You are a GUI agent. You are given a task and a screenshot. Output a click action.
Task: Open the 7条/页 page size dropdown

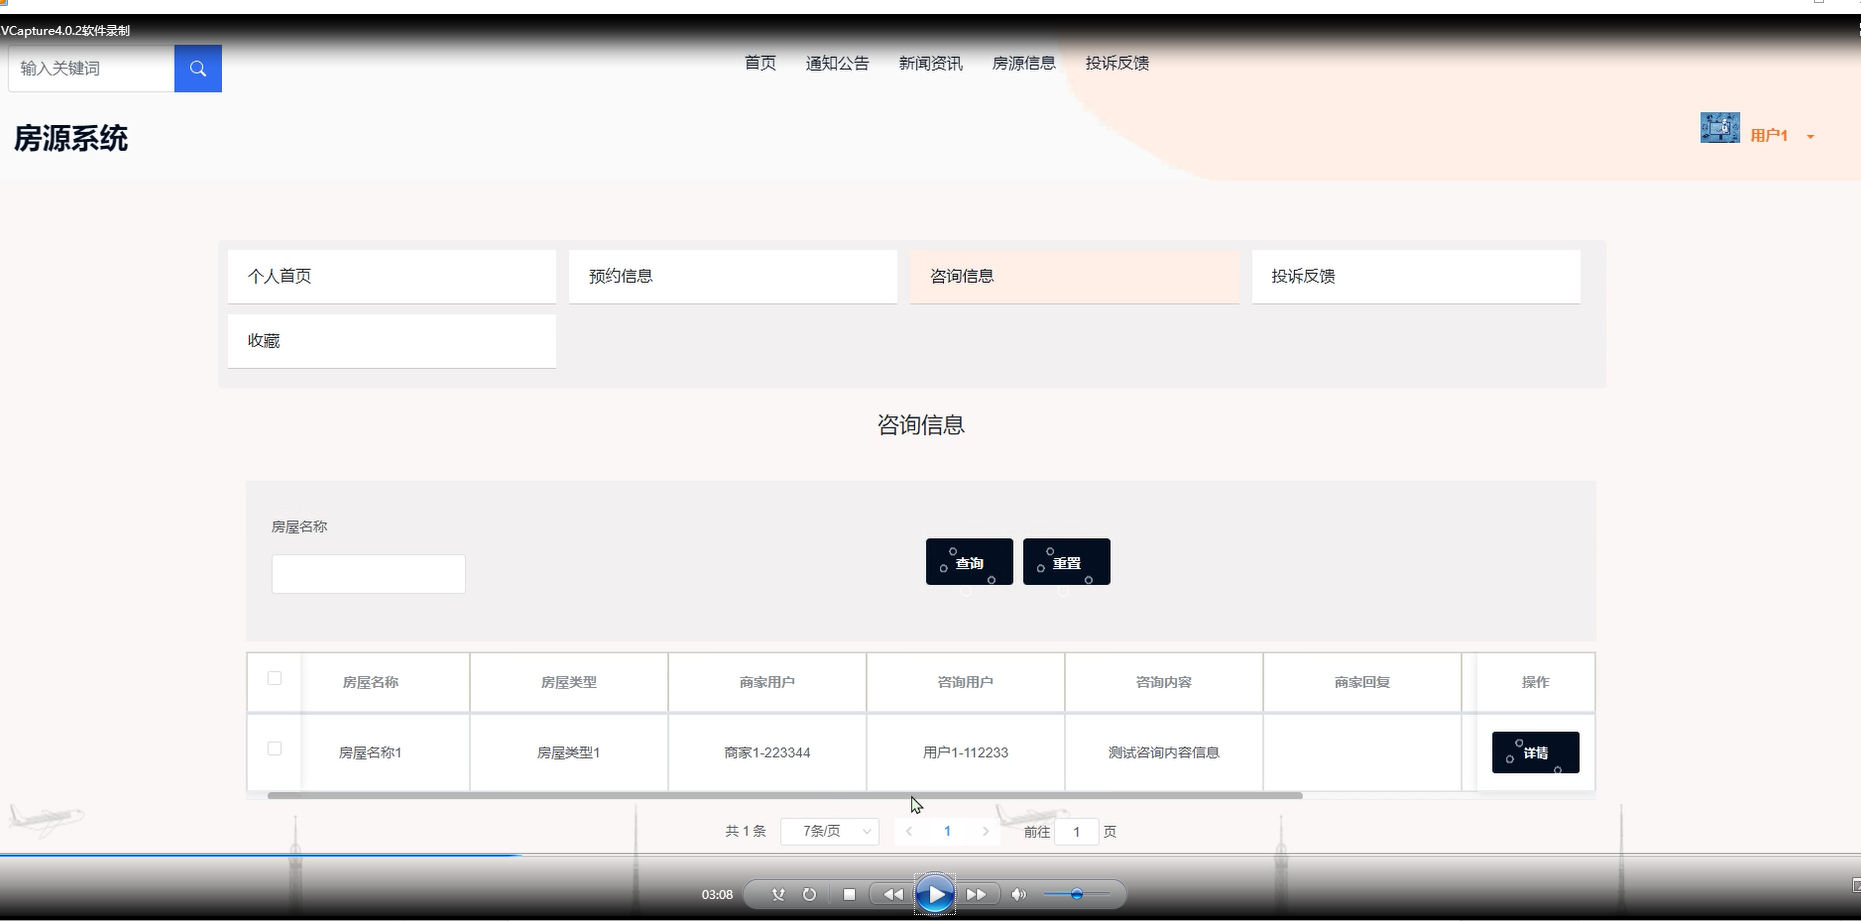pos(829,831)
